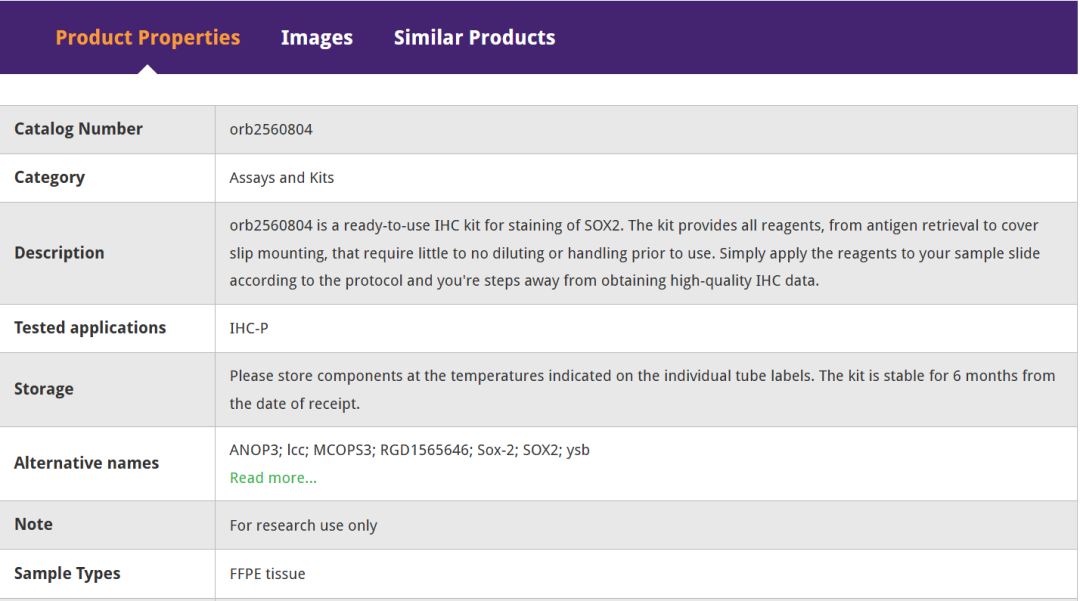Image resolution: width=1080 pixels, height=601 pixels.
Task: Click the Note row label
Action: point(33,524)
